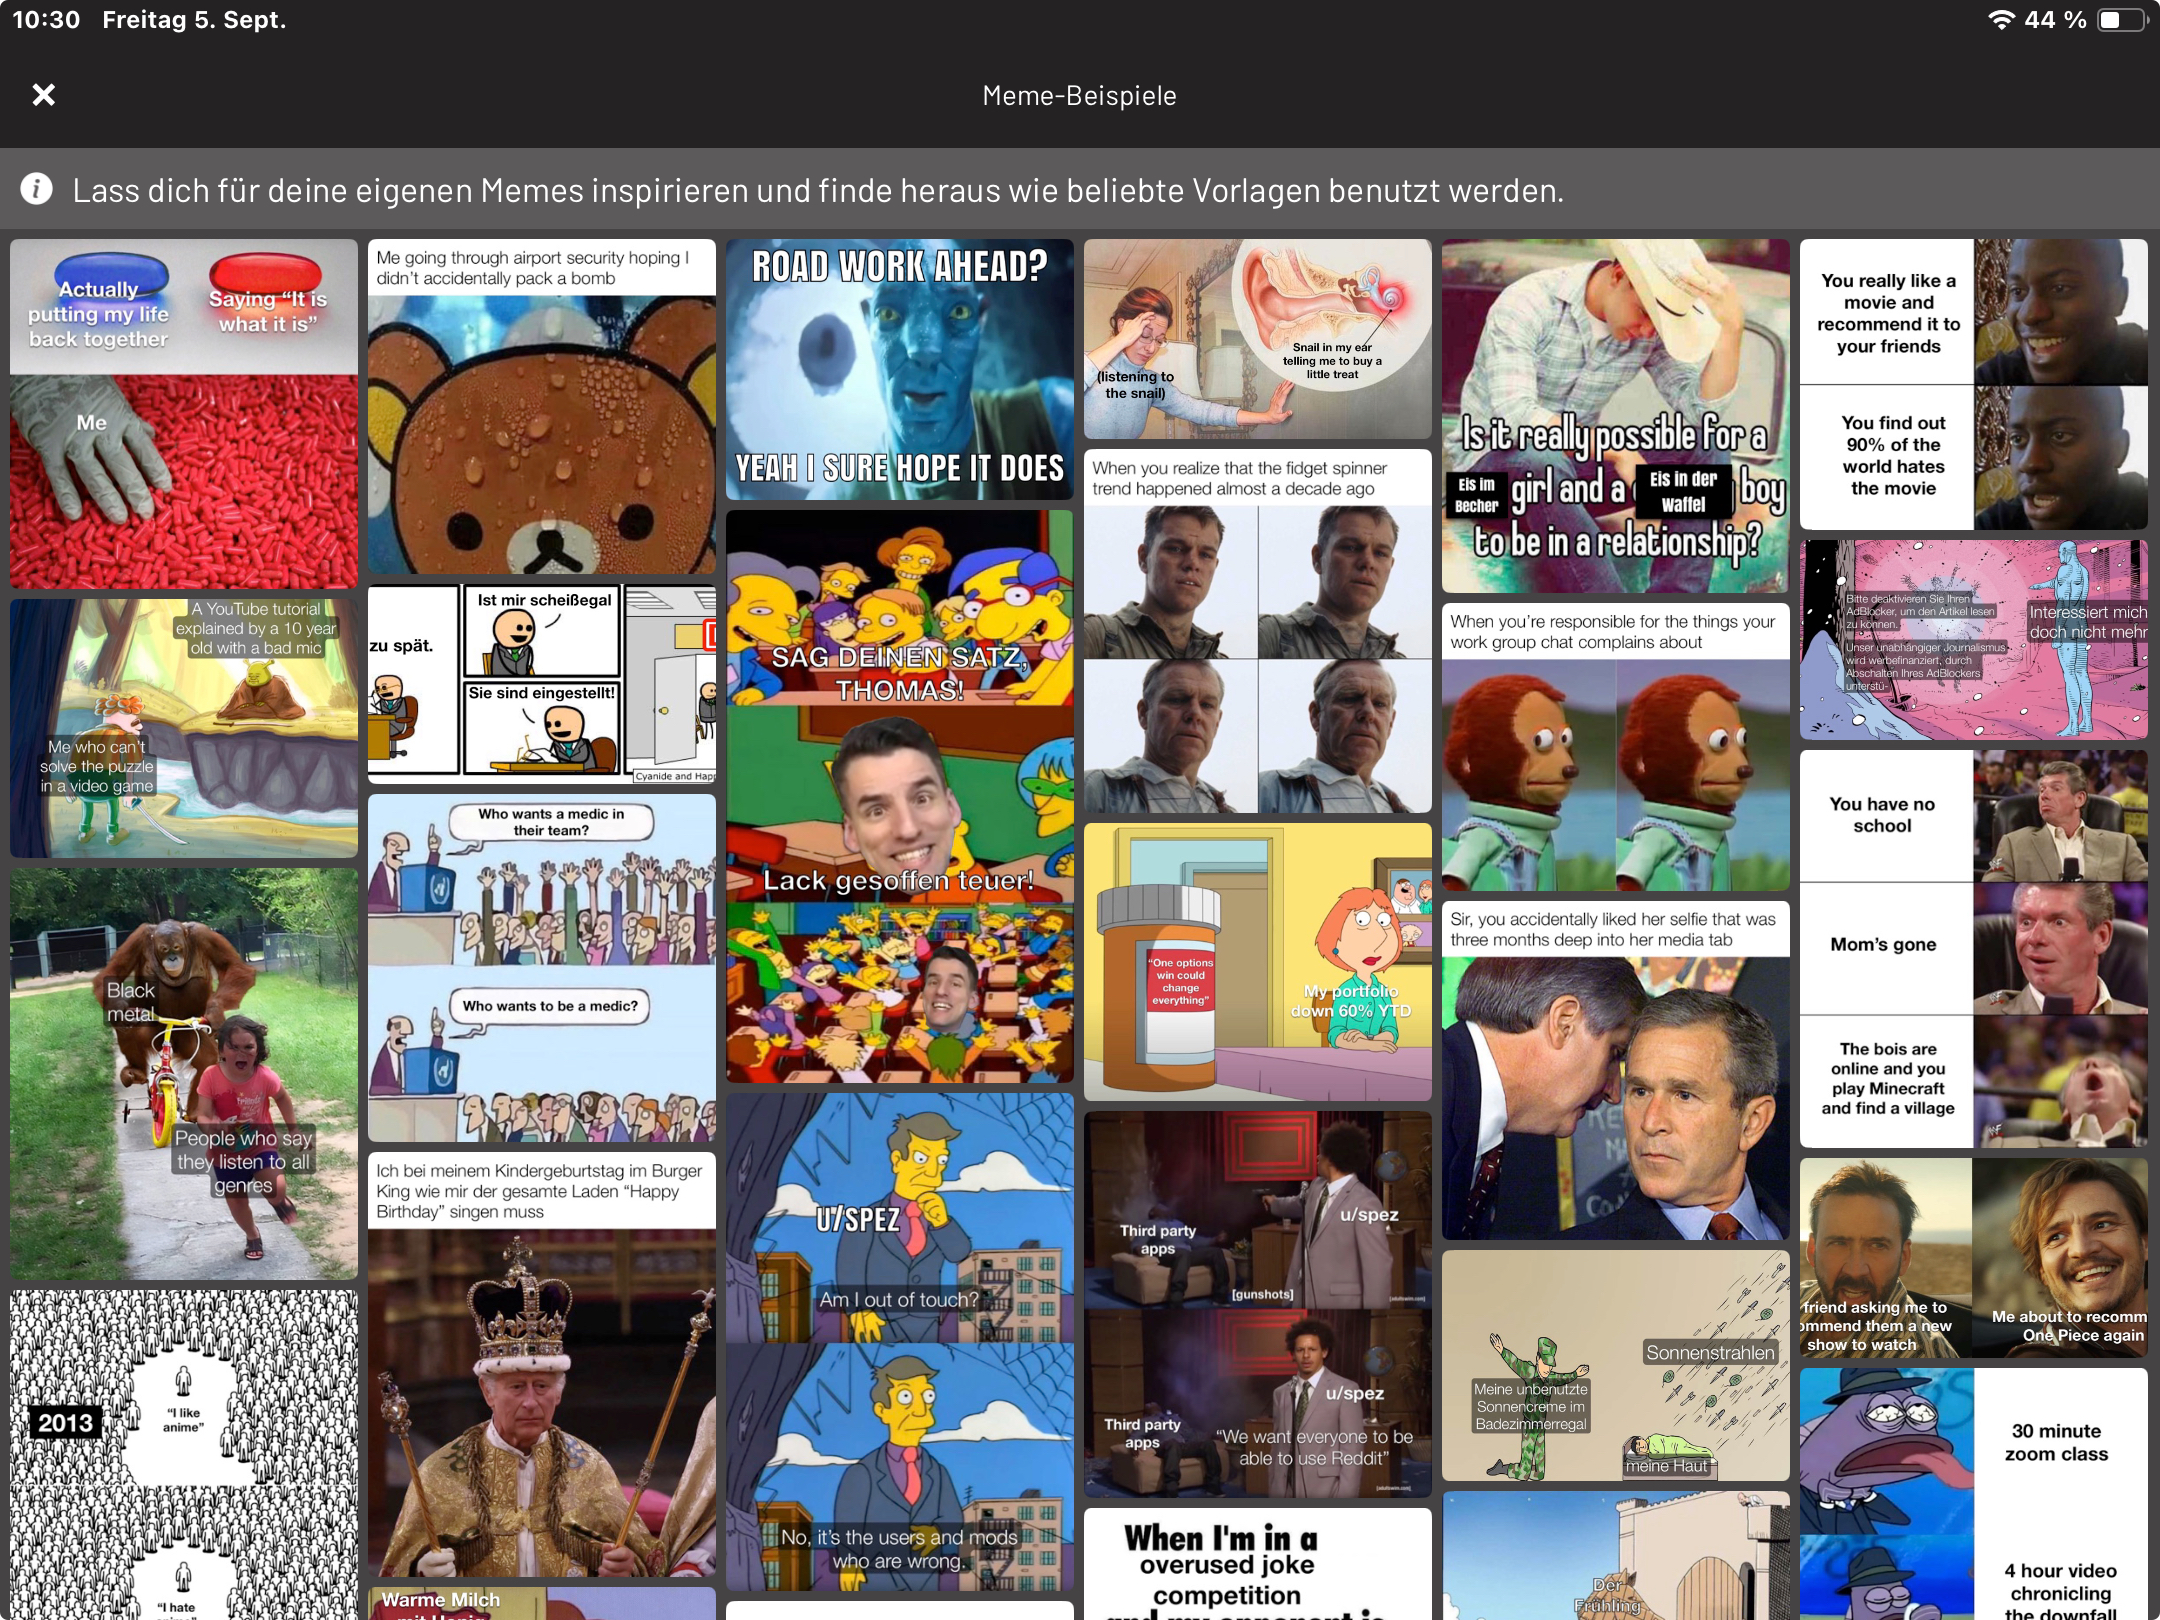Open the 'Ist mir scheißegal' comic meme
2160x1620 pixels.
[x=541, y=684]
